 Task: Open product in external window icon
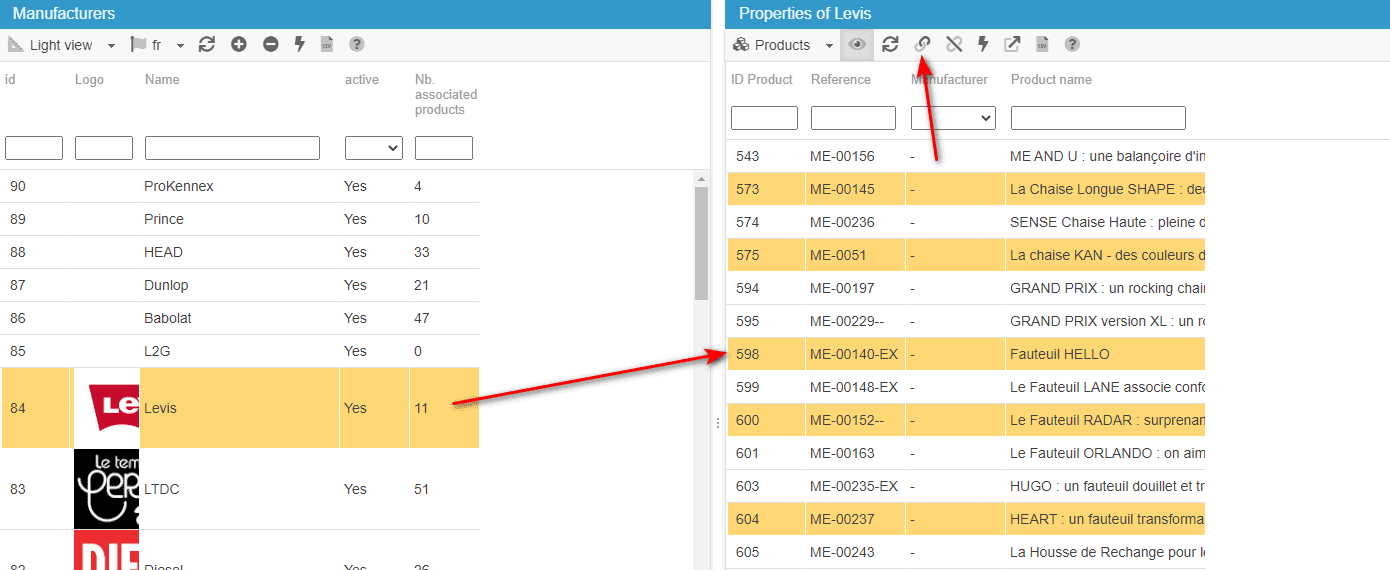1012,44
